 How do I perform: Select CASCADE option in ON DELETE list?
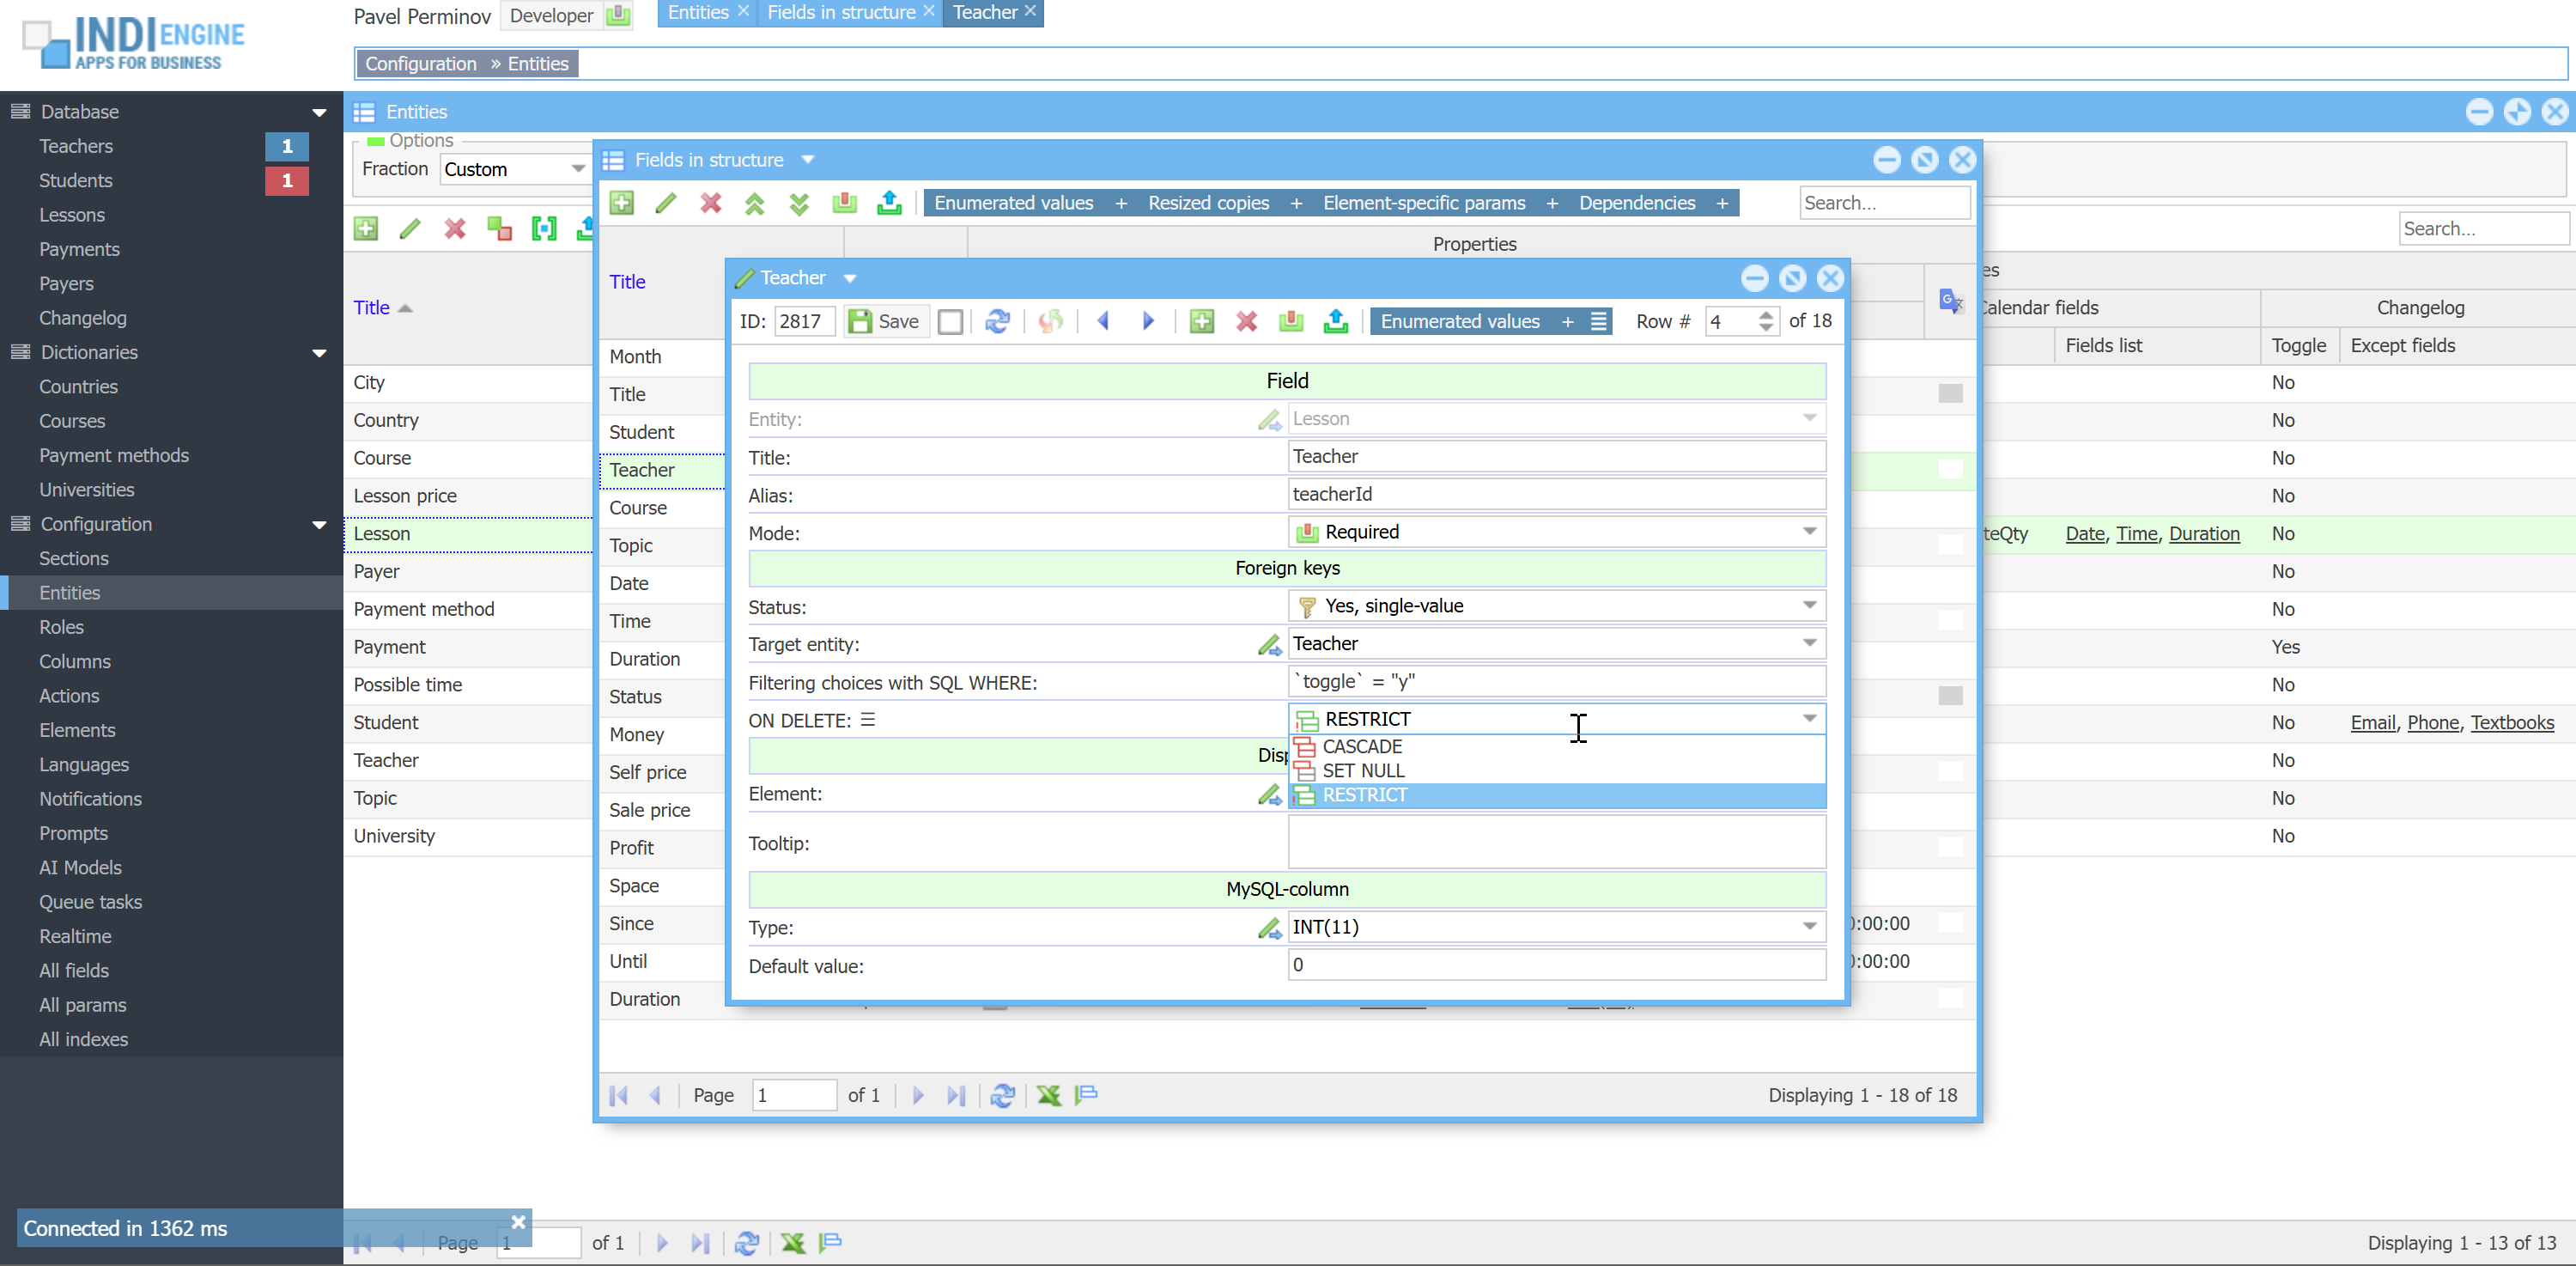point(1362,746)
